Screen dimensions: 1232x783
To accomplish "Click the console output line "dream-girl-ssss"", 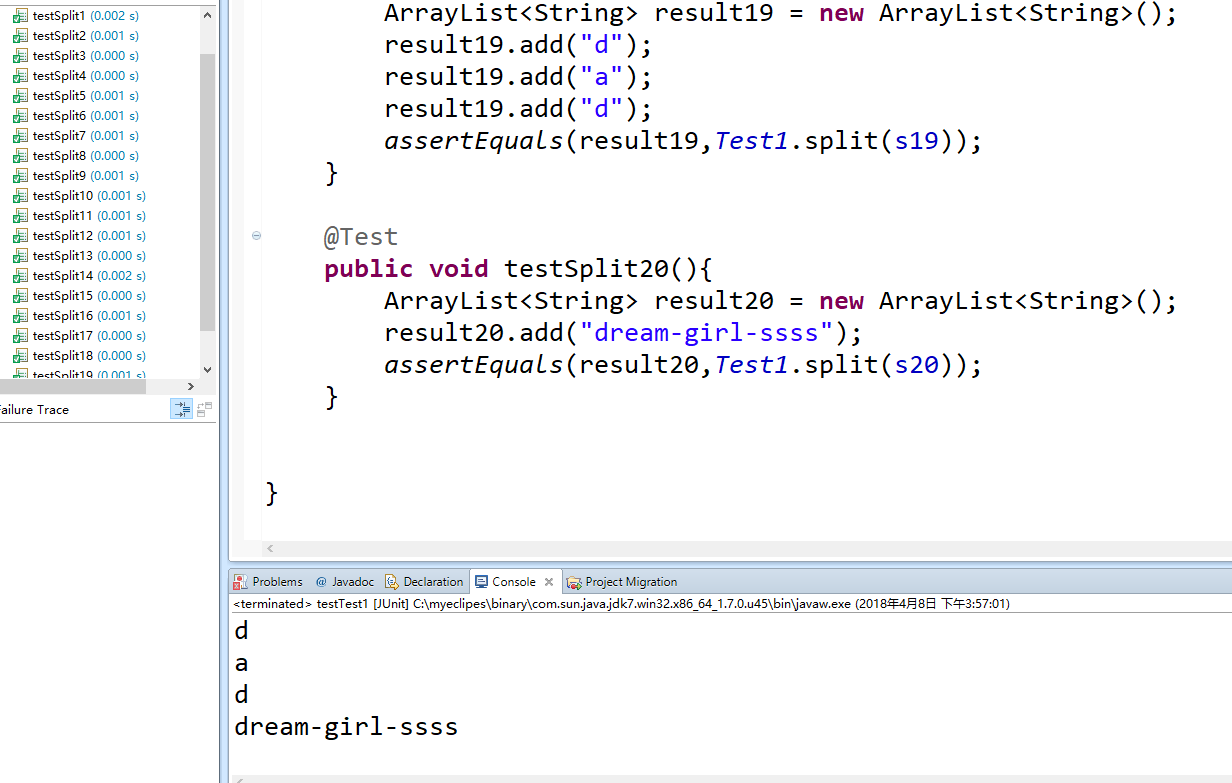I will (x=346, y=727).
